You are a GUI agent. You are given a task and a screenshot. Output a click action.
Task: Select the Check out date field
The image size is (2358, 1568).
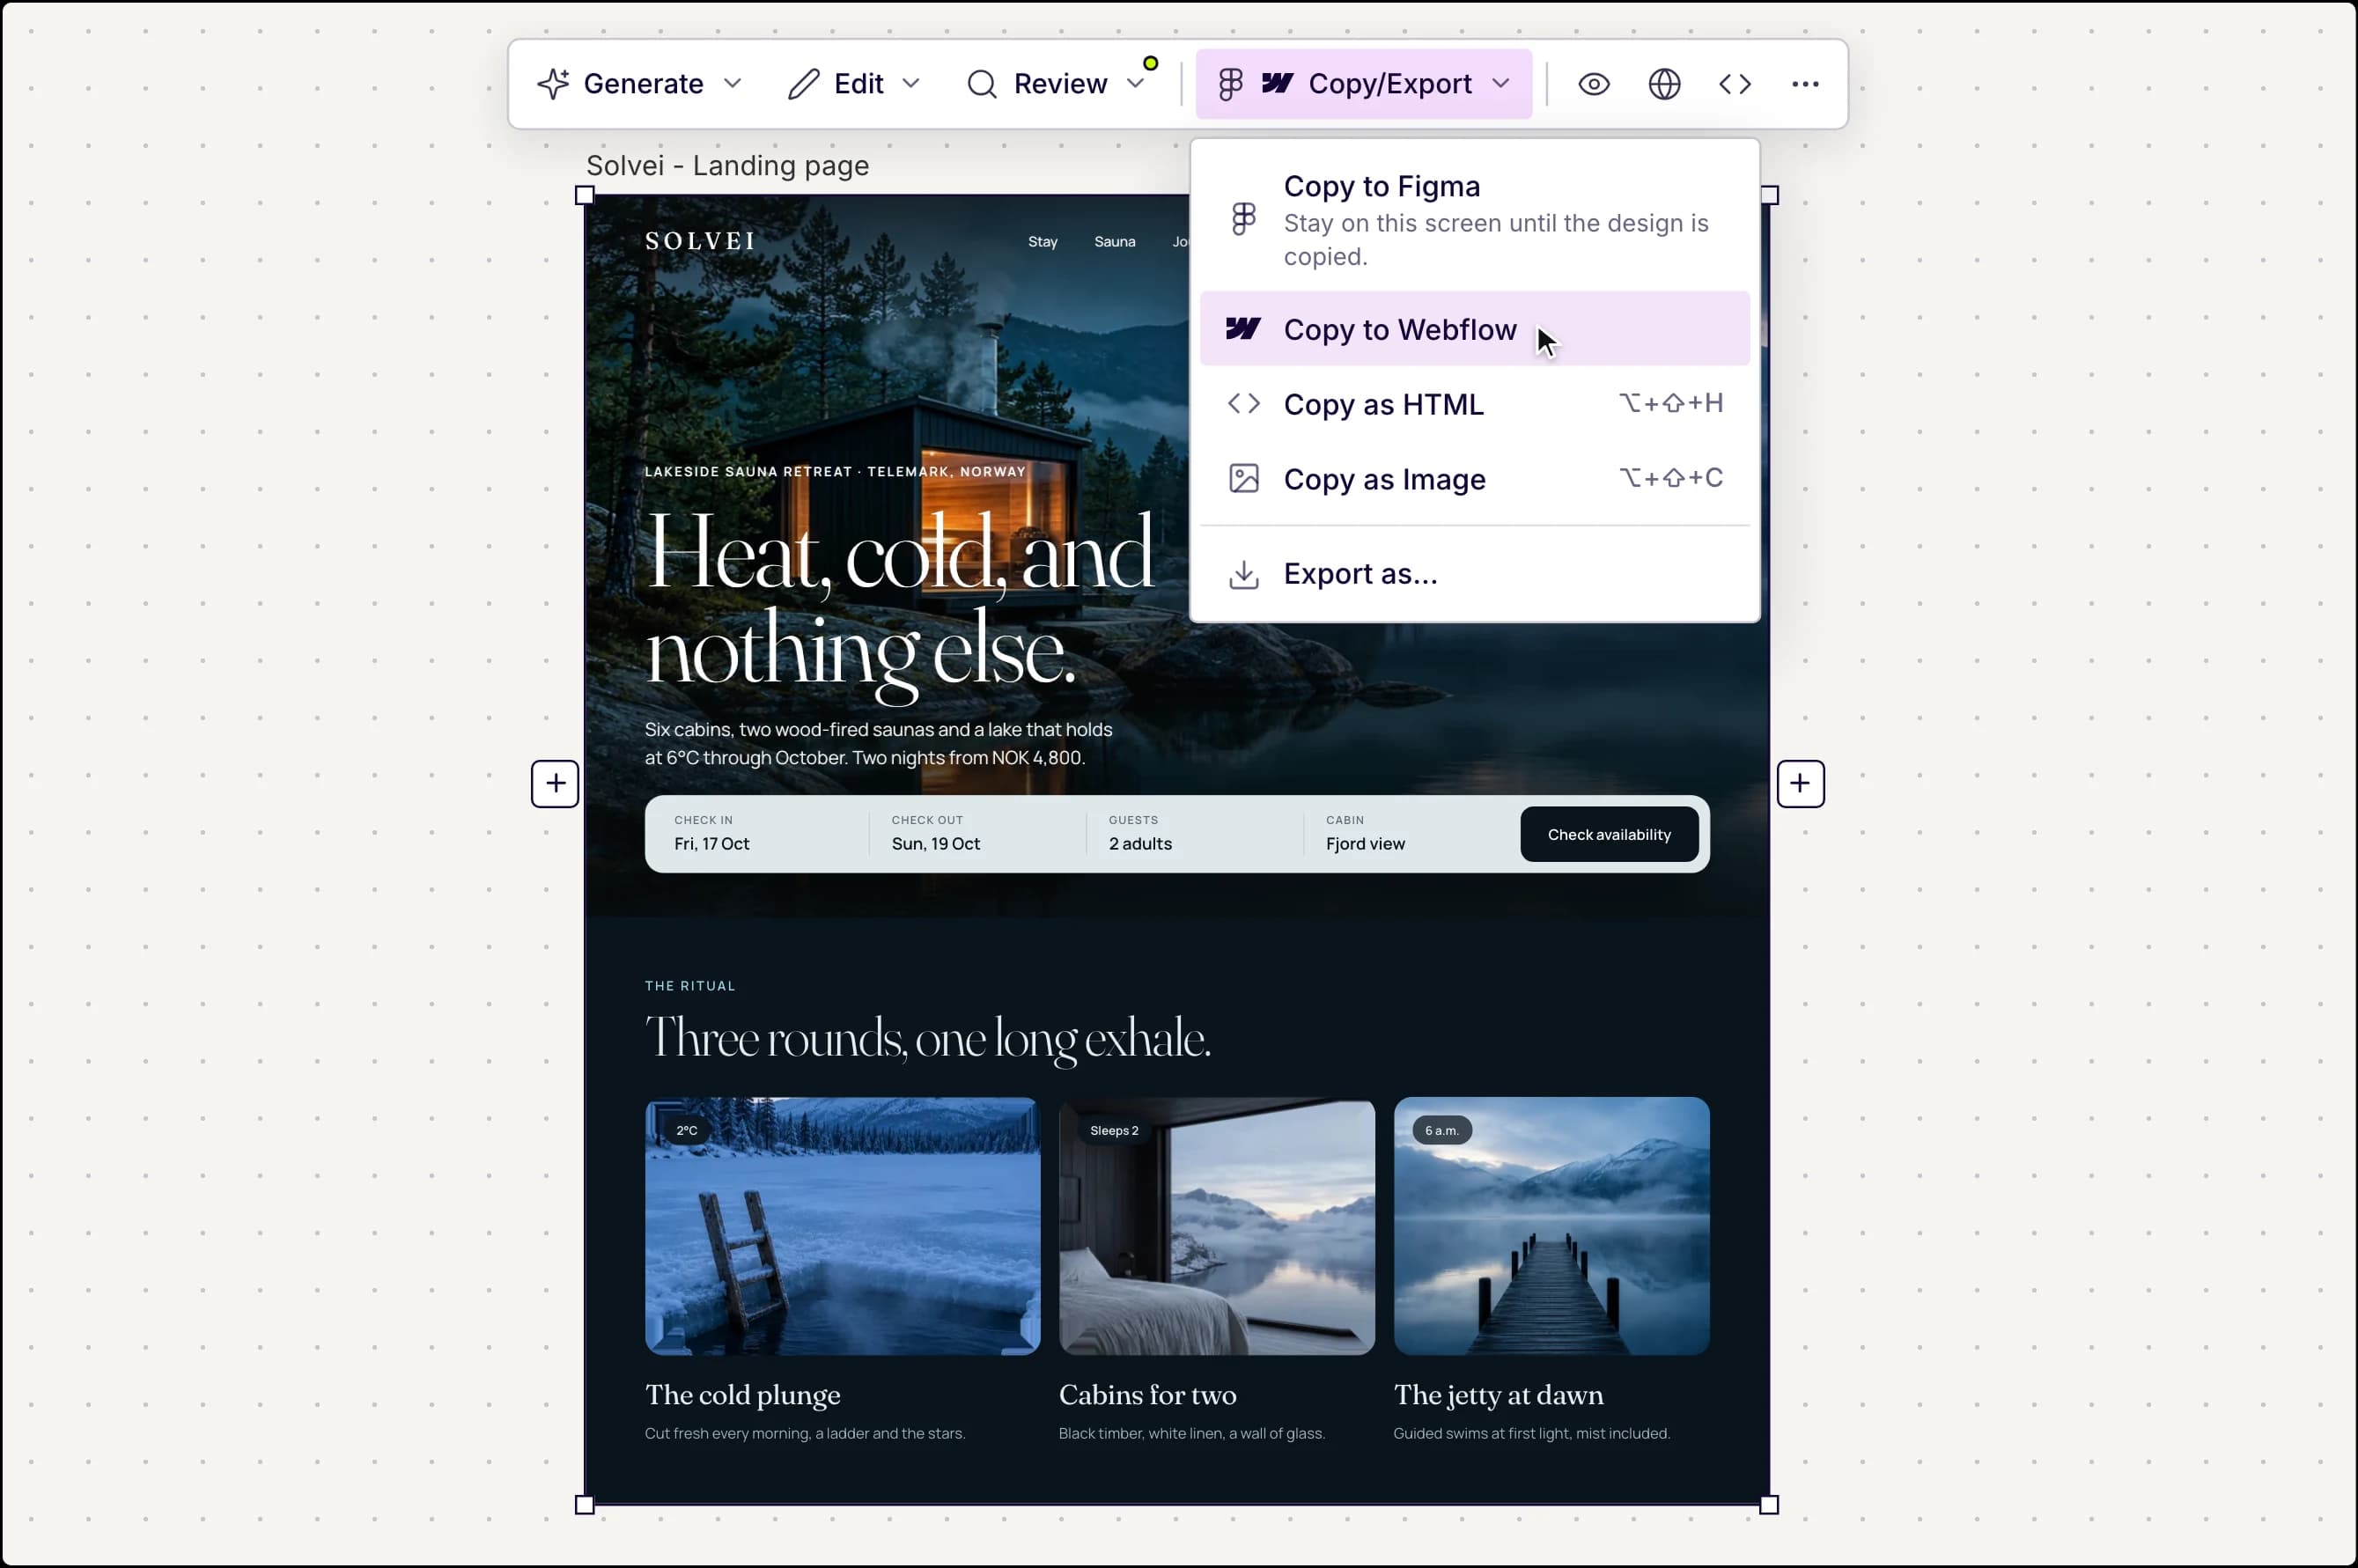[980, 833]
